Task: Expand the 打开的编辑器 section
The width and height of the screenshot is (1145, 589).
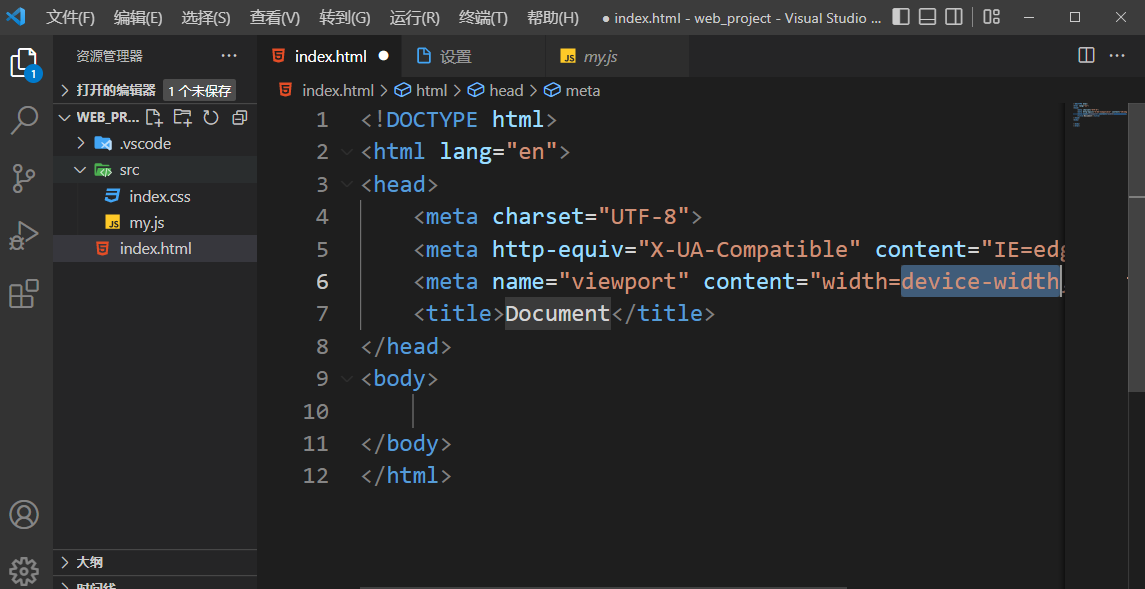Action: coord(65,91)
